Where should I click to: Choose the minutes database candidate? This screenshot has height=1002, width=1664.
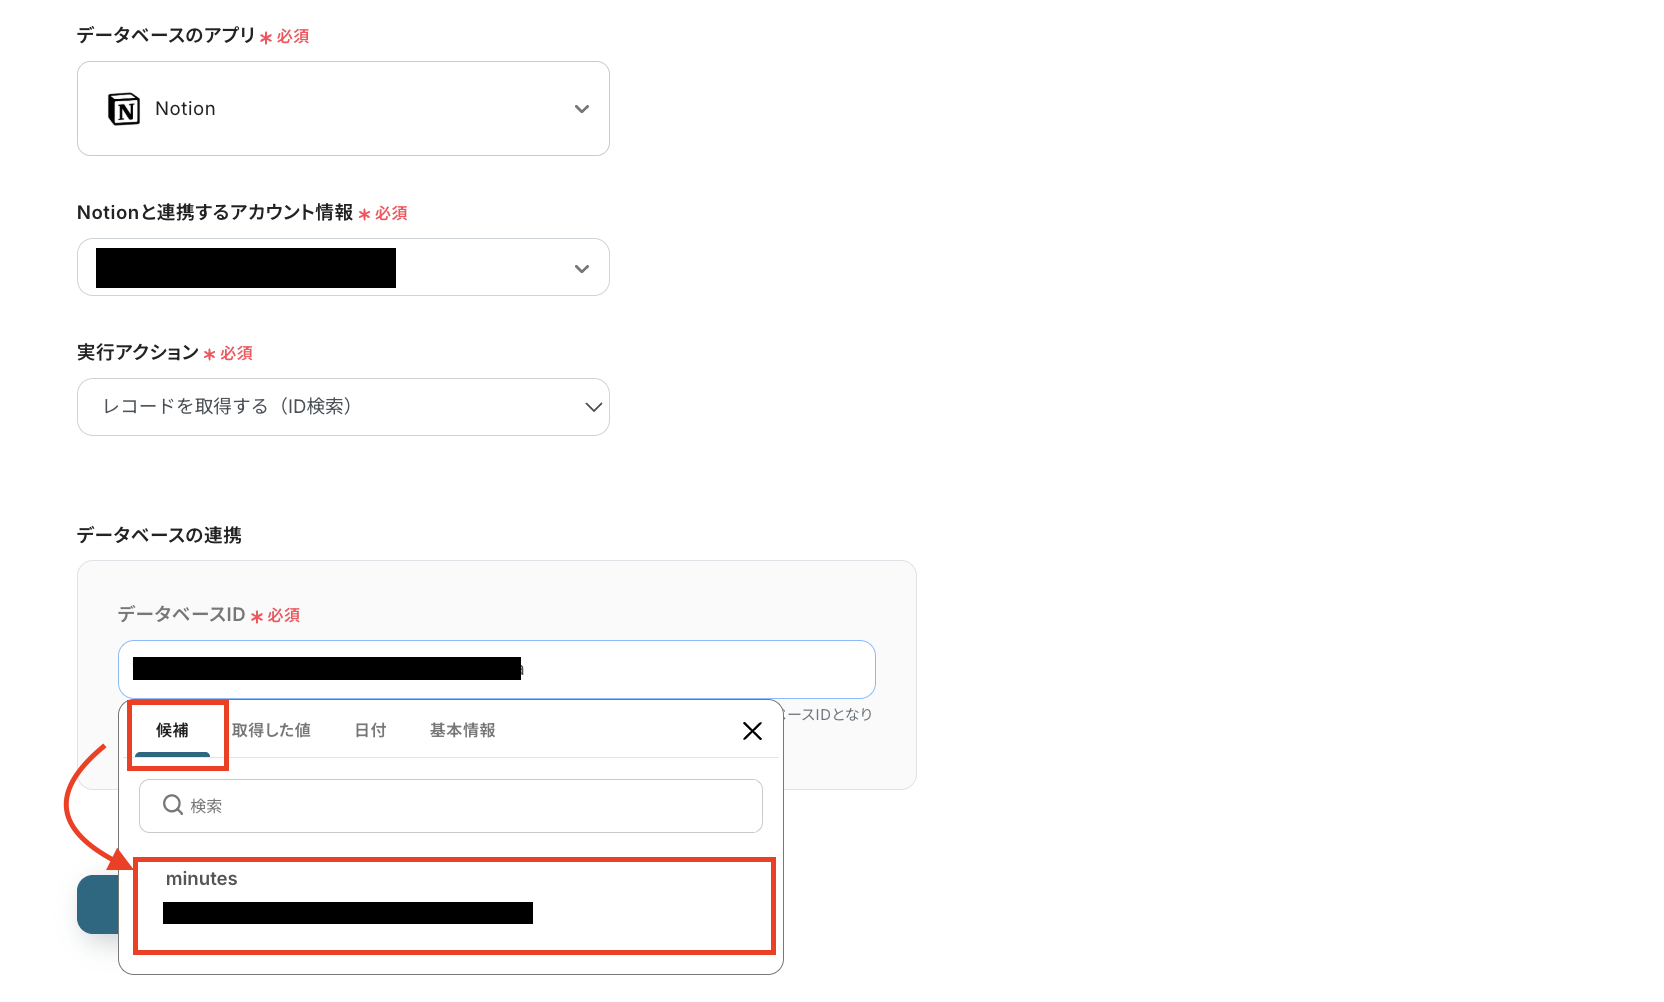point(454,905)
